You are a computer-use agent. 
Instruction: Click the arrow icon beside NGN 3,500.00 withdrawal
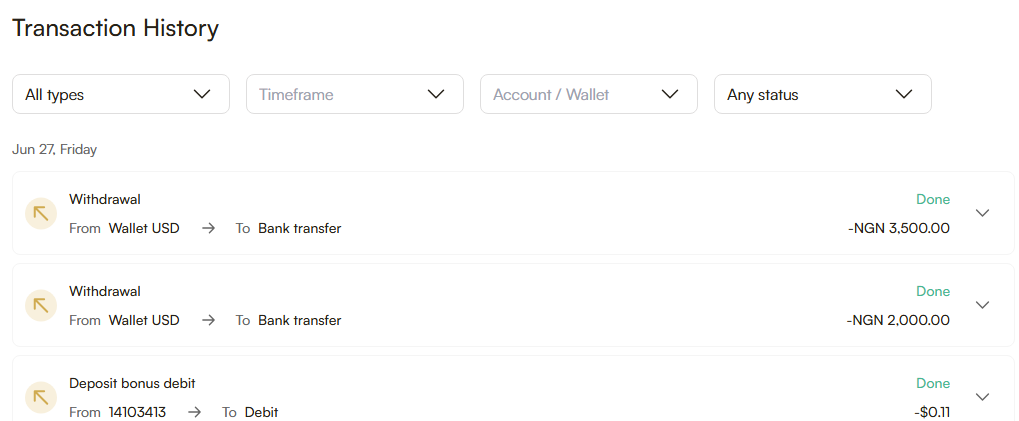coord(41,213)
